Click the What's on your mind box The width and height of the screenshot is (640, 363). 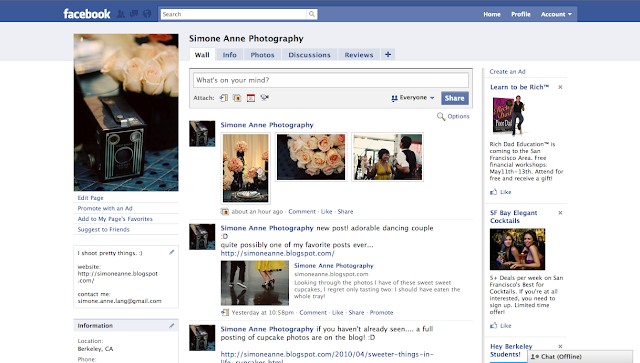pos(331,80)
